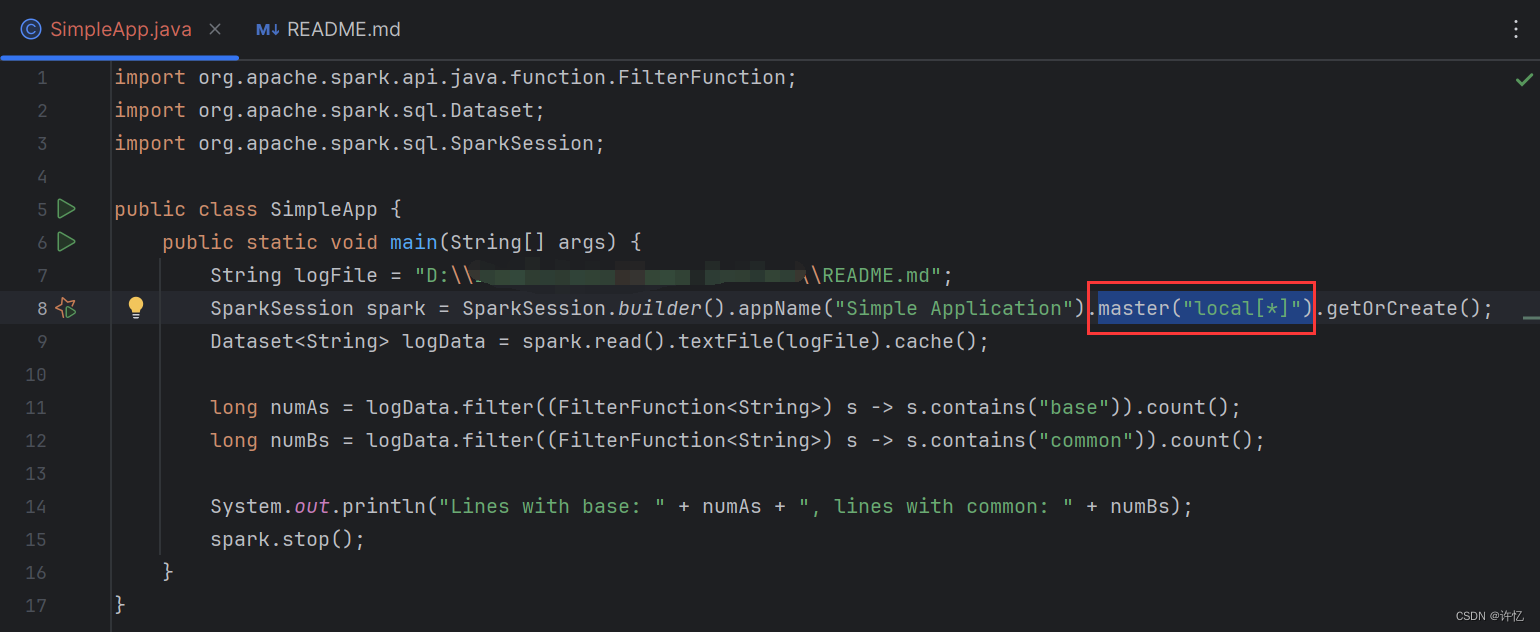Click the 'main' method name
This screenshot has width=1540, height=632.
414,242
